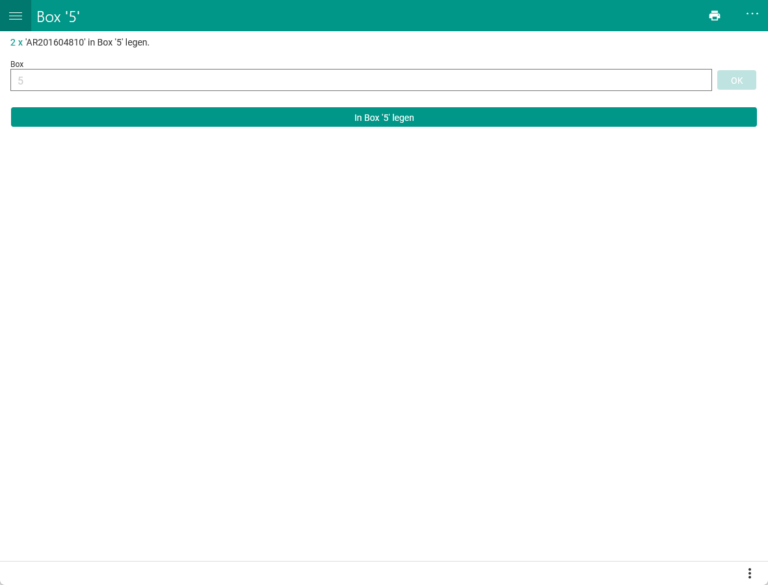Click the green "2 x" quantity text

[16, 43]
